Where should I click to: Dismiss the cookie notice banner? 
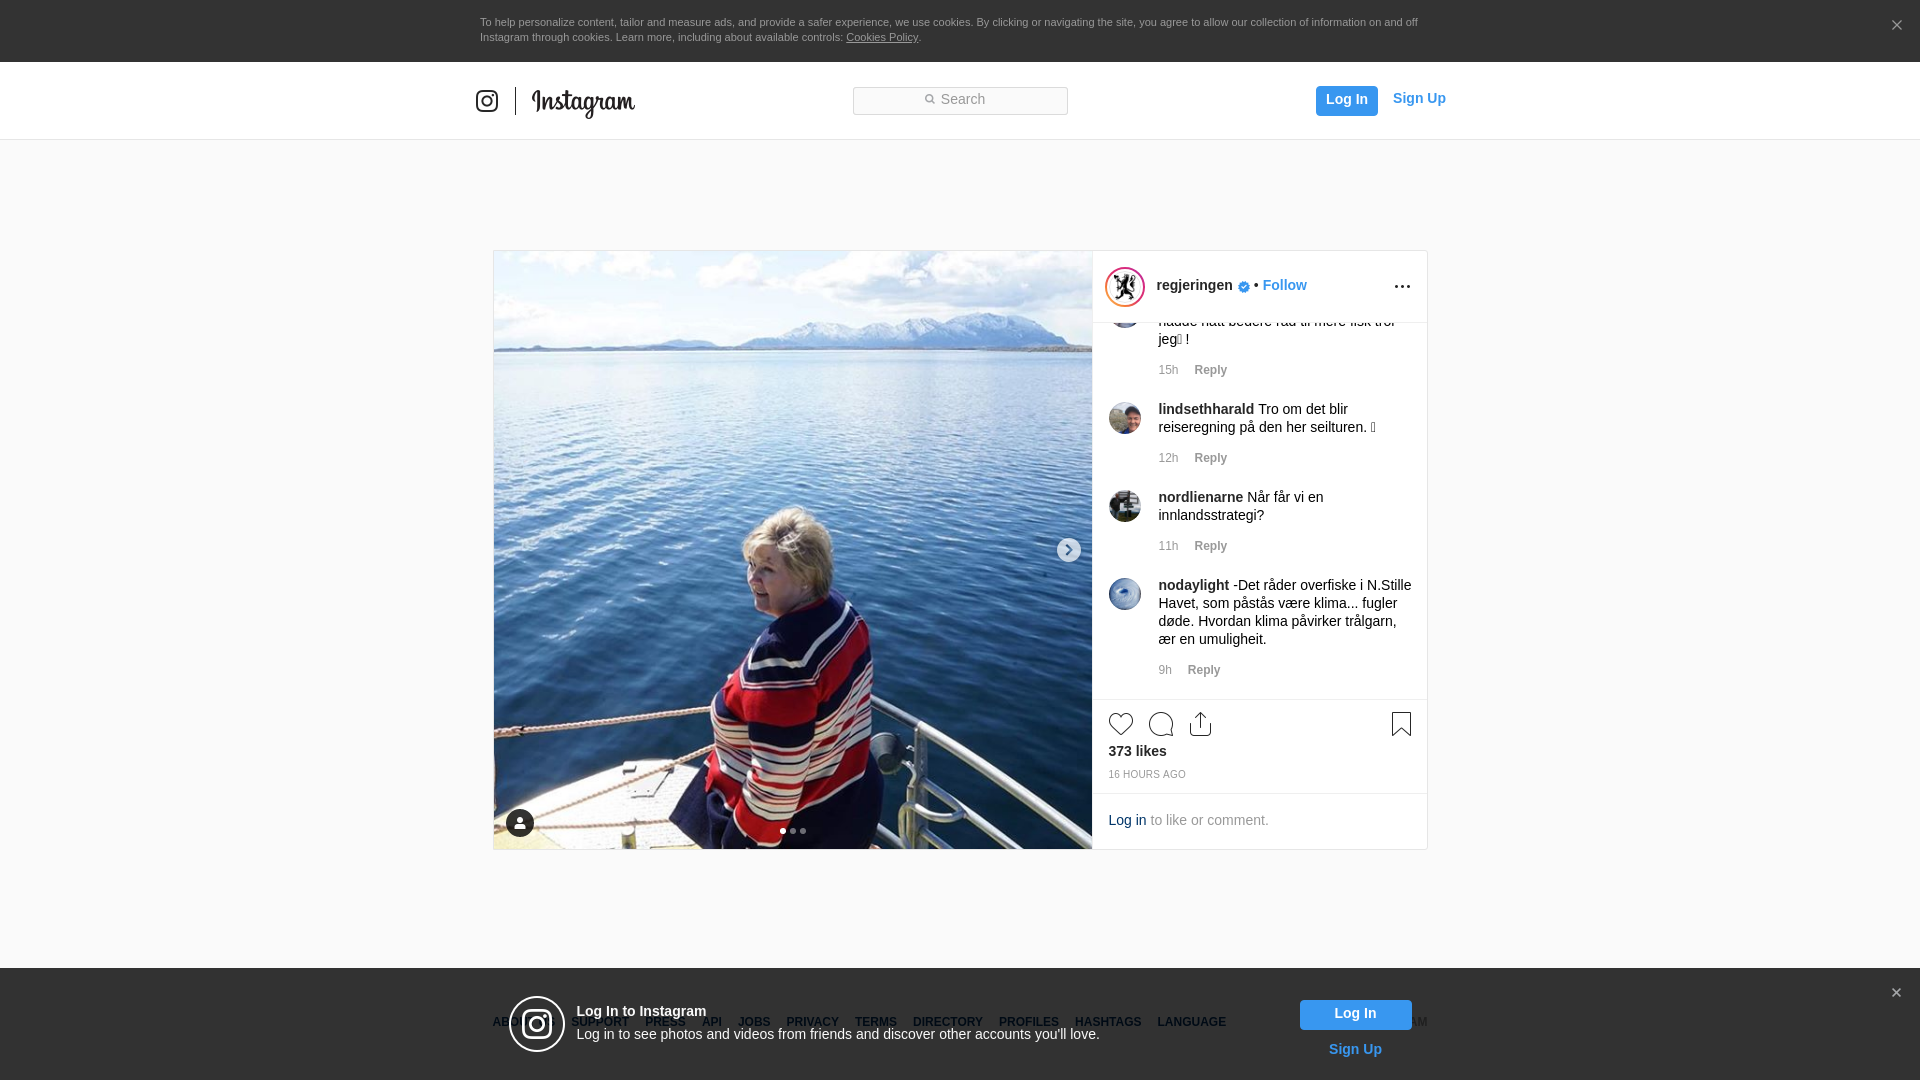(x=1896, y=26)
